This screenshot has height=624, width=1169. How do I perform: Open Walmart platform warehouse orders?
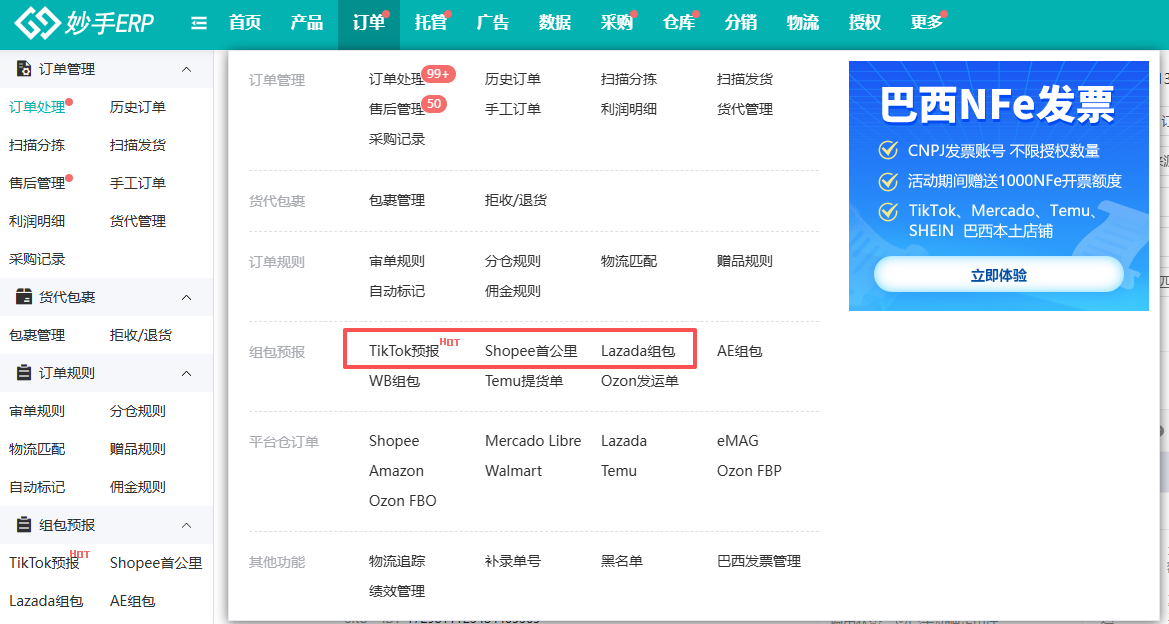click(514, 470)
